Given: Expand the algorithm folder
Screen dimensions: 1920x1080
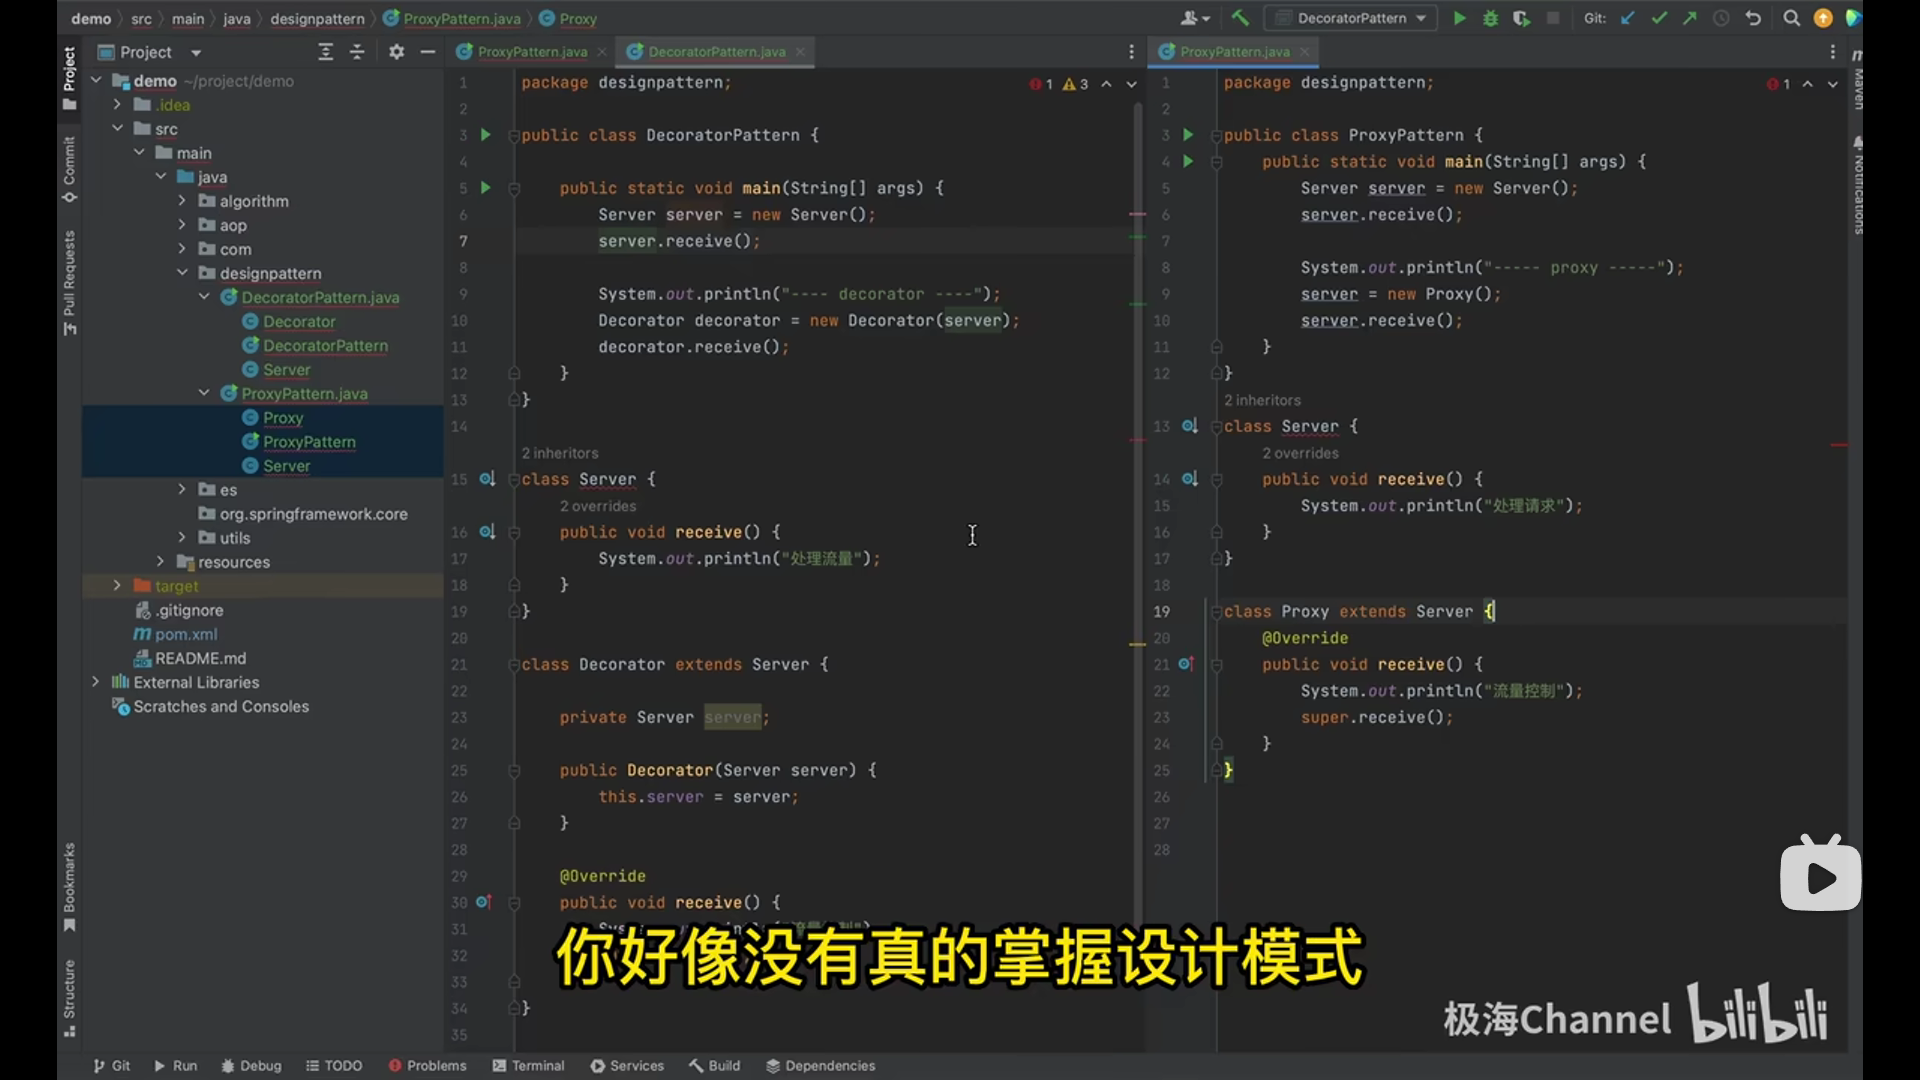Looking at the screenshot, I should tap(182, 201).
